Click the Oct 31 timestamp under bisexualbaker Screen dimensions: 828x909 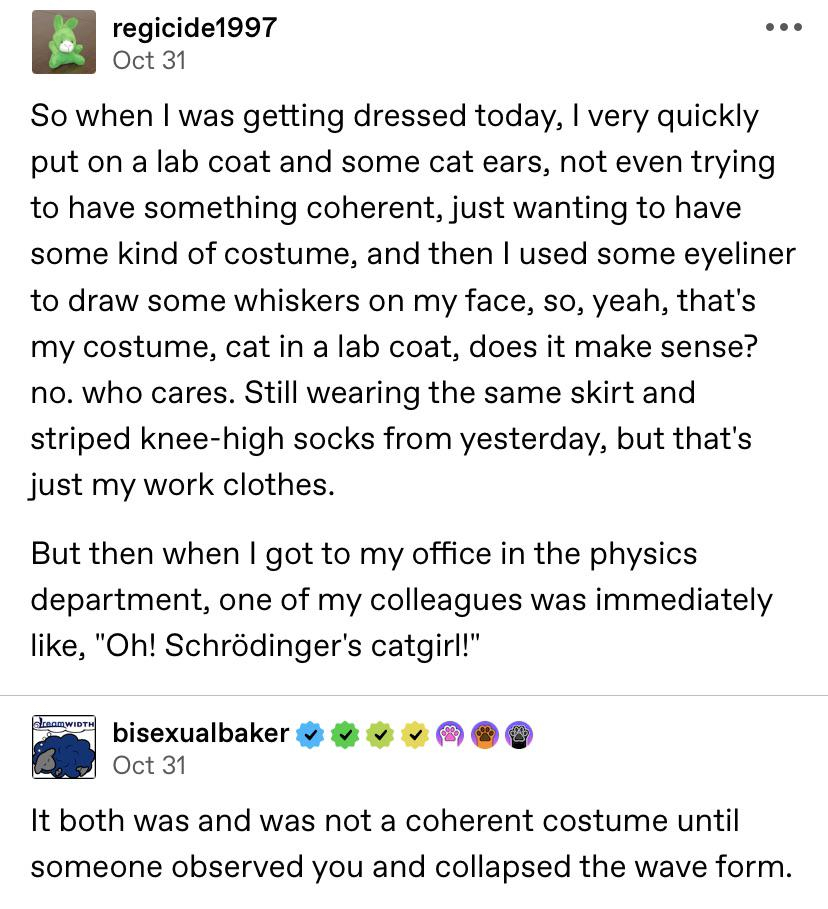[x=149, y=765]
